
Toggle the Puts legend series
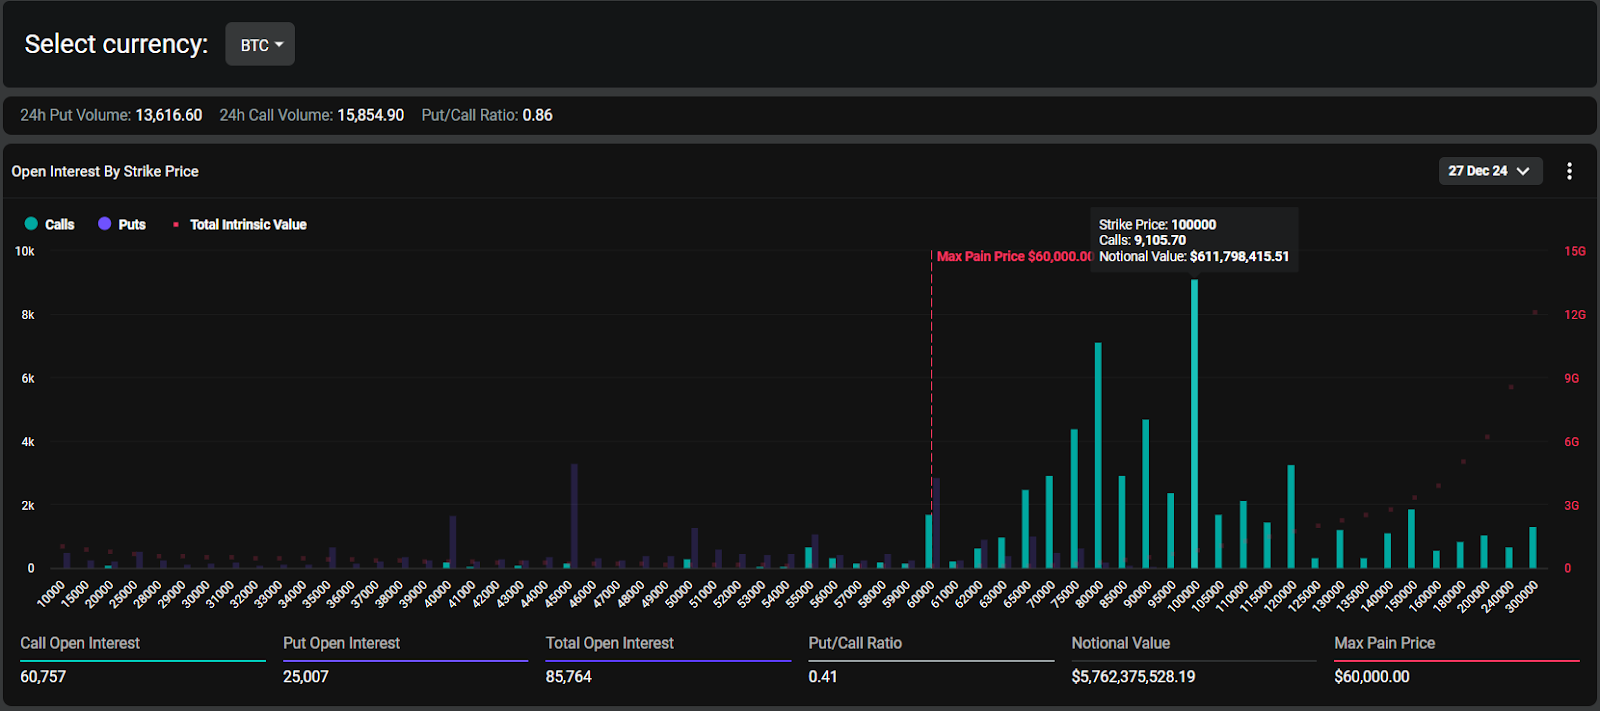[x=122, y=224]
